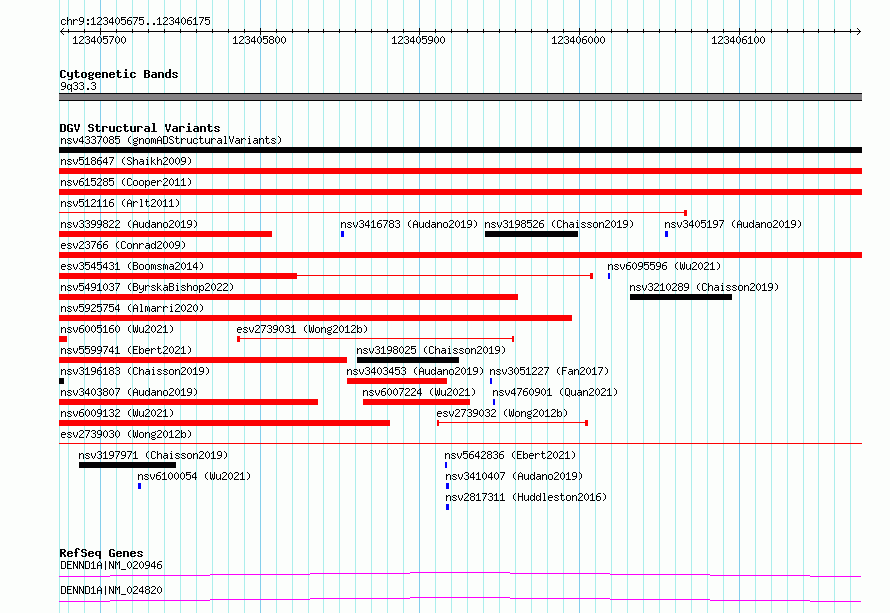The height and width of the screenshot is (613, 890).
Task: Click ruler position 123405900
Action: point(418,40)
